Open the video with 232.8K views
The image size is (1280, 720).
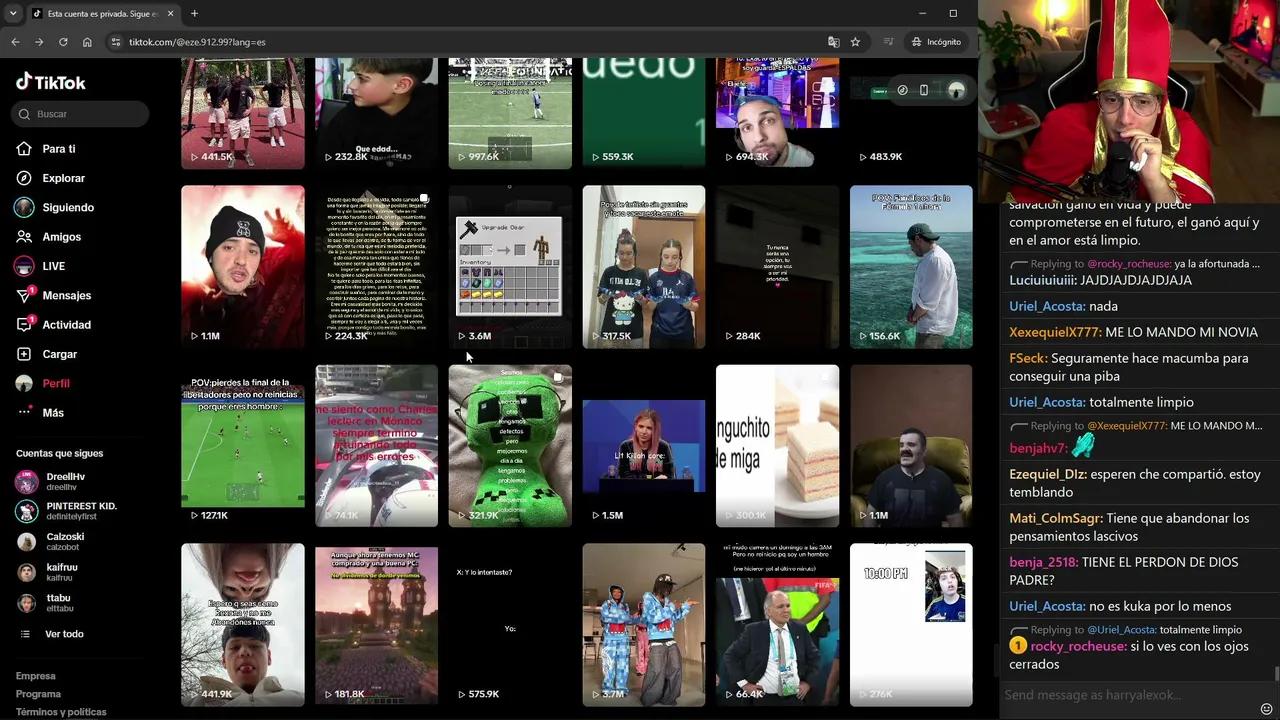click(376, 113)
